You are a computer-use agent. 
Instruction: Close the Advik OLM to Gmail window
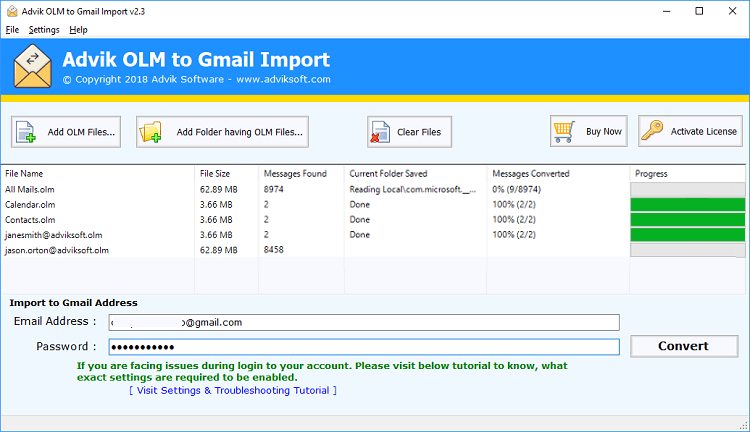[732, 11]
